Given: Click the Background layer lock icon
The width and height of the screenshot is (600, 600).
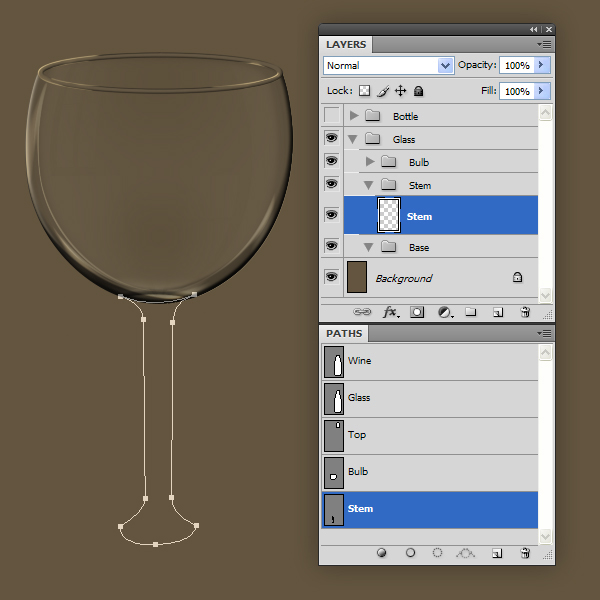Looking at the screenshot, I should 517,277.
